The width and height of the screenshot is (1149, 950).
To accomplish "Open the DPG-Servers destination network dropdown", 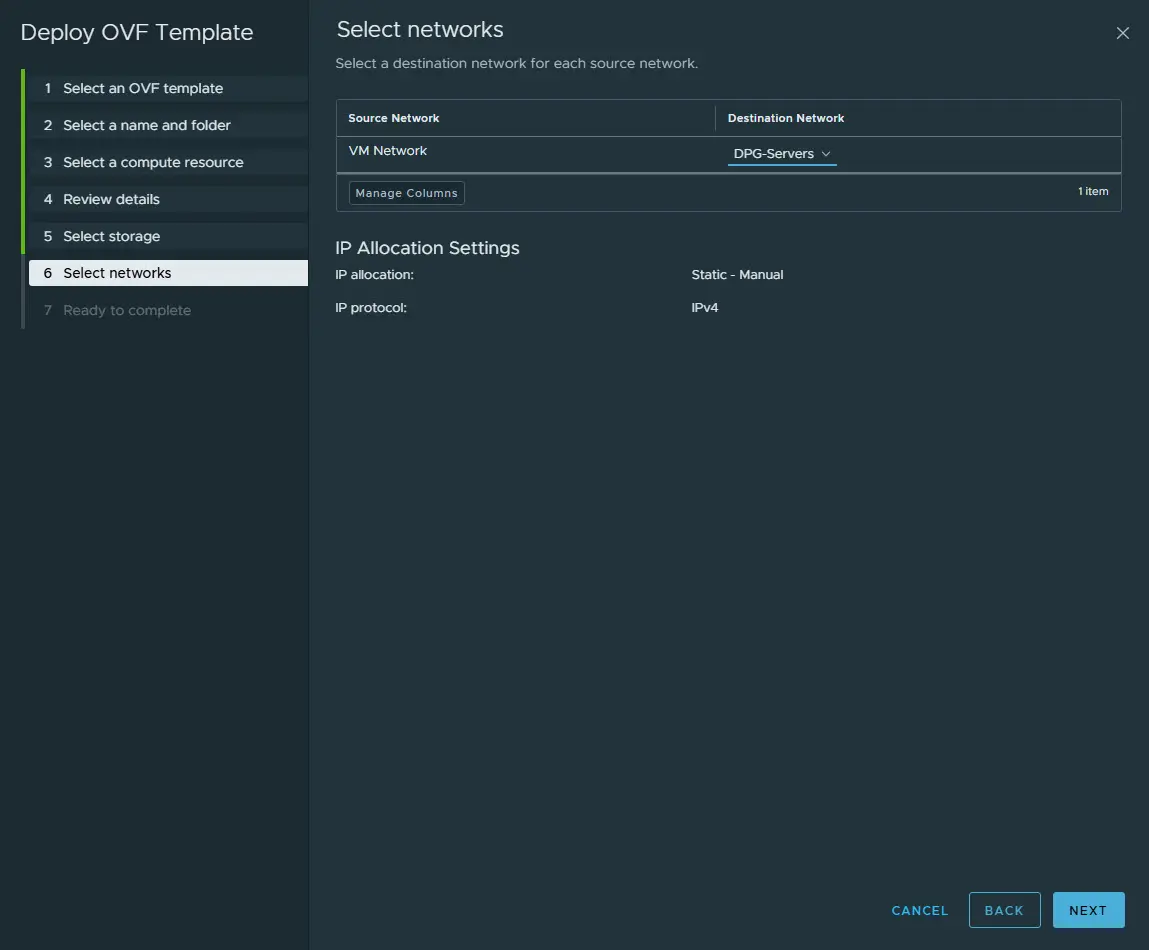I will (782, 154).
